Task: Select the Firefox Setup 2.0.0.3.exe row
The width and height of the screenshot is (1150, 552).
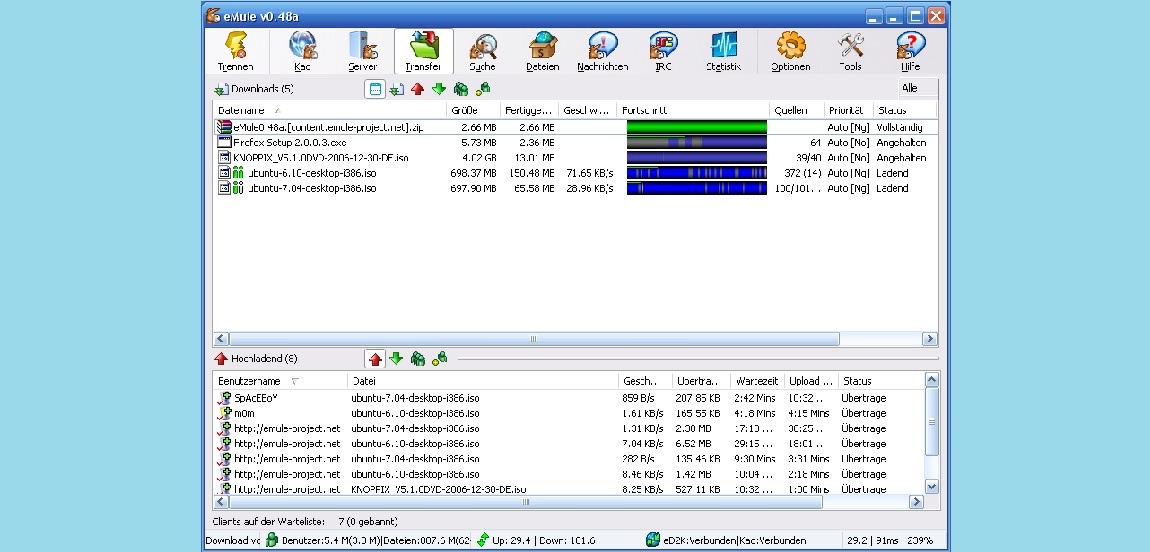Action: coord(576,142)
